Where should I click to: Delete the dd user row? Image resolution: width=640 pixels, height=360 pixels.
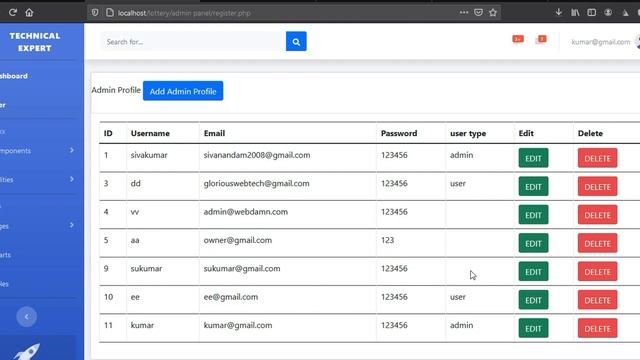[597, 187]
